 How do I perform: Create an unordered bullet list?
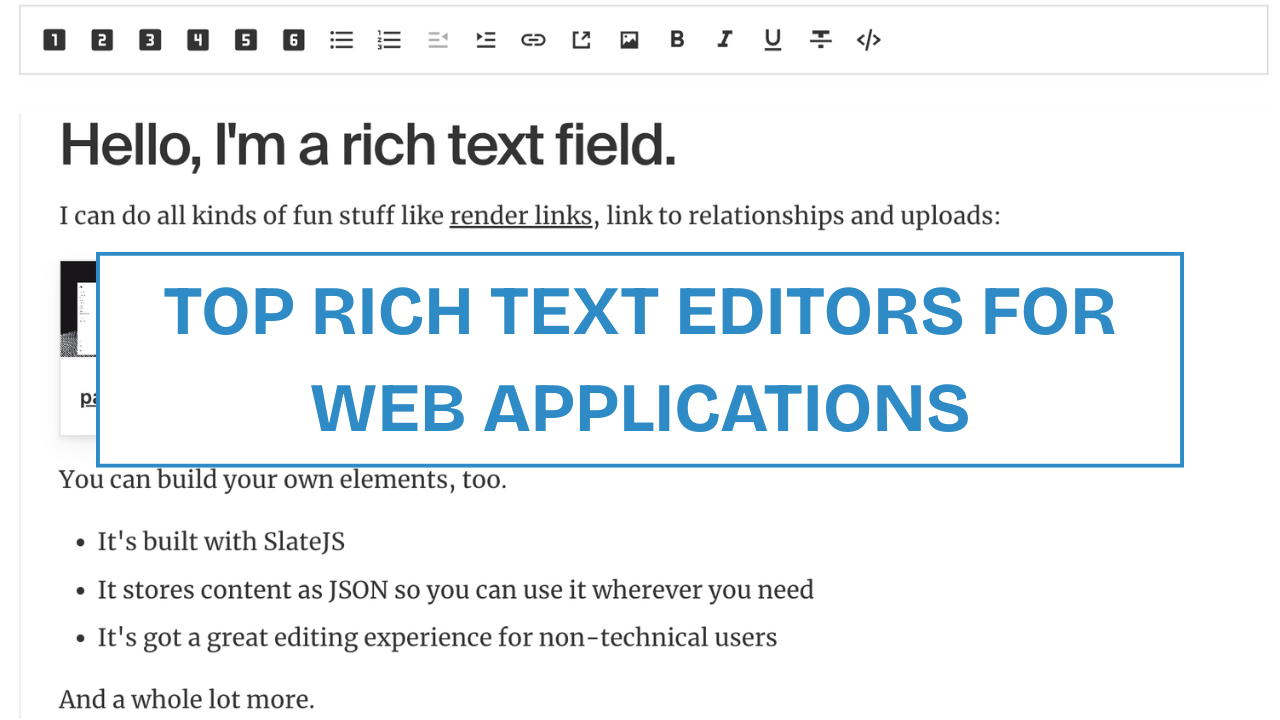click(341, 40)
